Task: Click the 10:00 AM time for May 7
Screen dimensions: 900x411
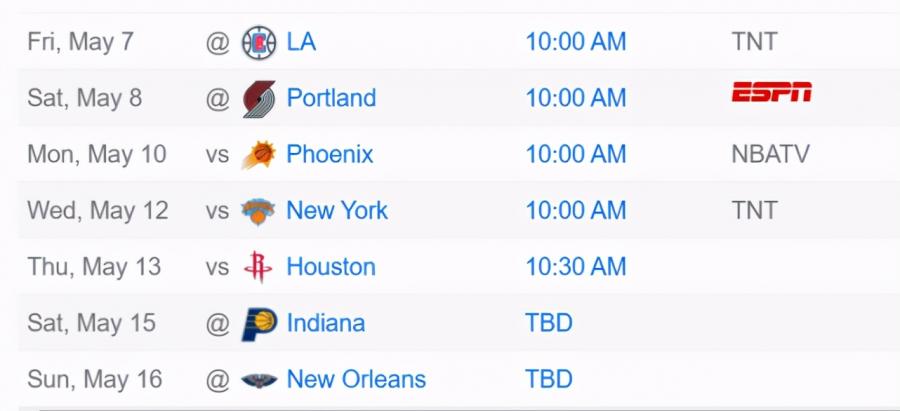Action: pyautogui.click(x=576, y=42)
